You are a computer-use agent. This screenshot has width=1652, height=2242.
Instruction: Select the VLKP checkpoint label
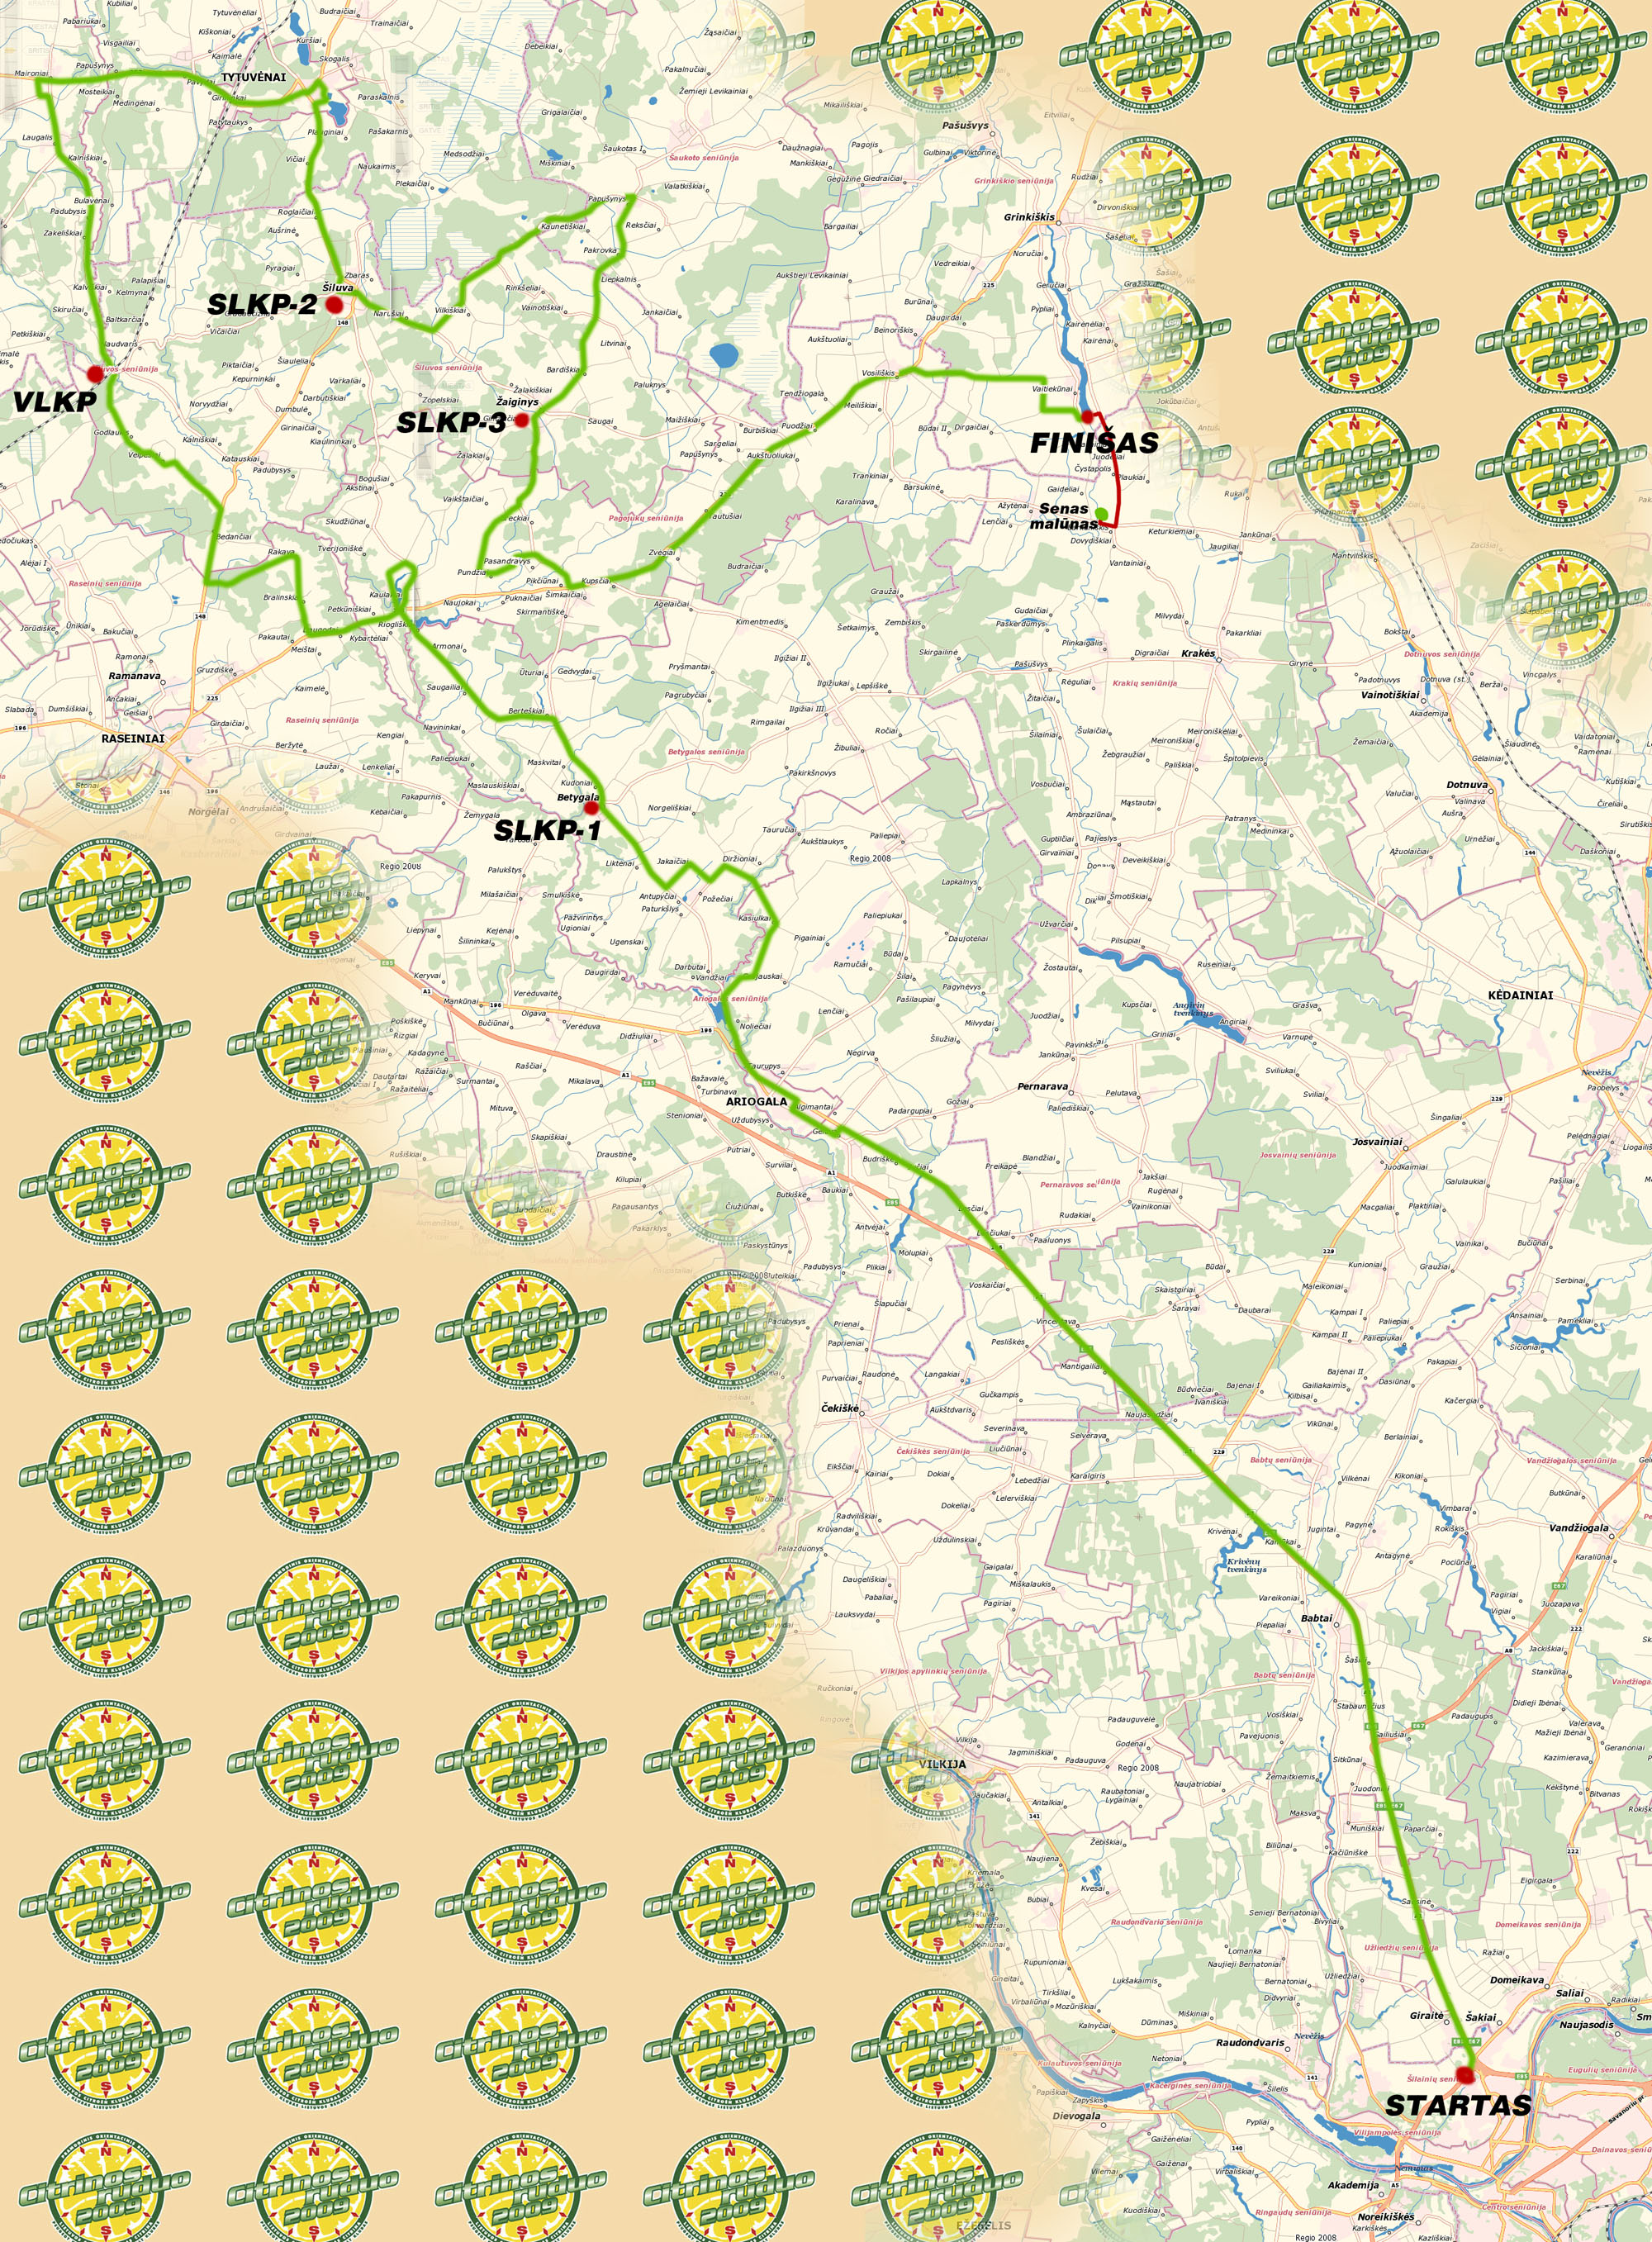[54, 402]
